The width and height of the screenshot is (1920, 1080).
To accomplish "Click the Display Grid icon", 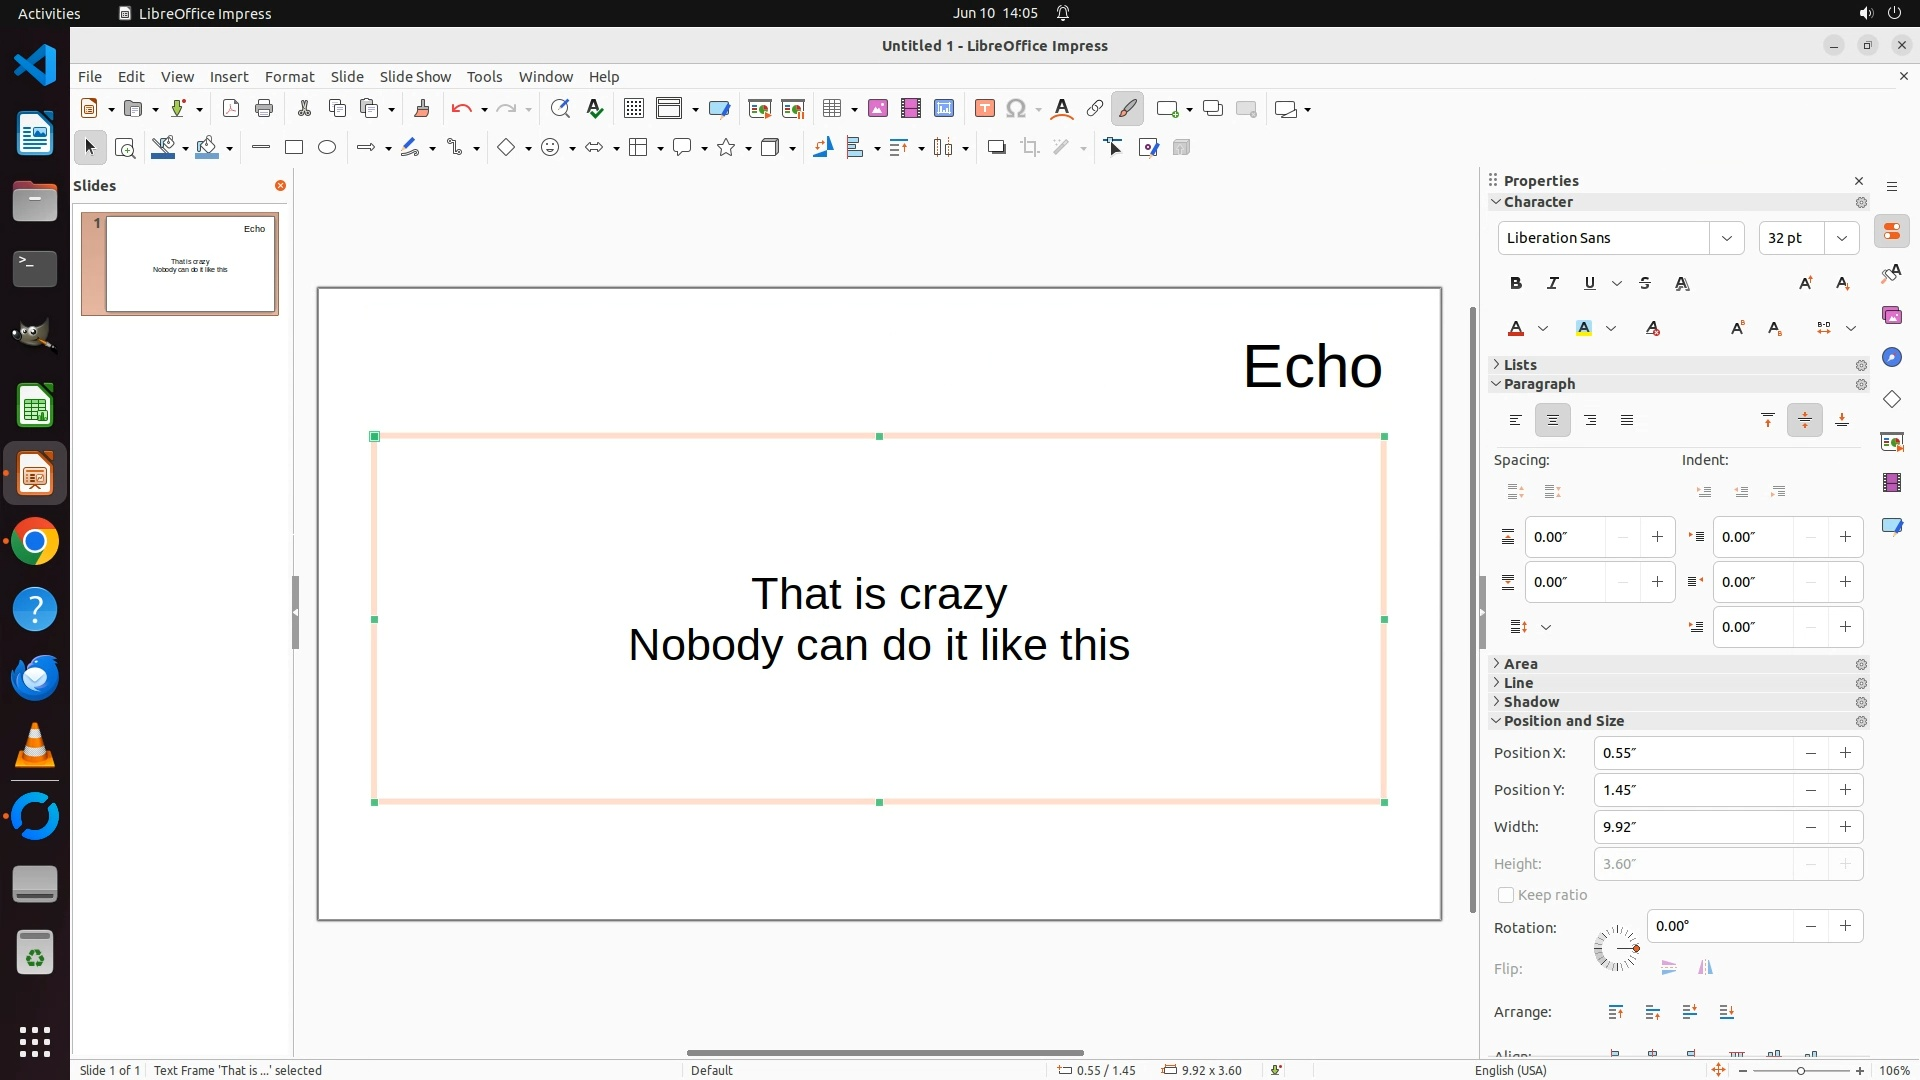I will pos(633,109).
